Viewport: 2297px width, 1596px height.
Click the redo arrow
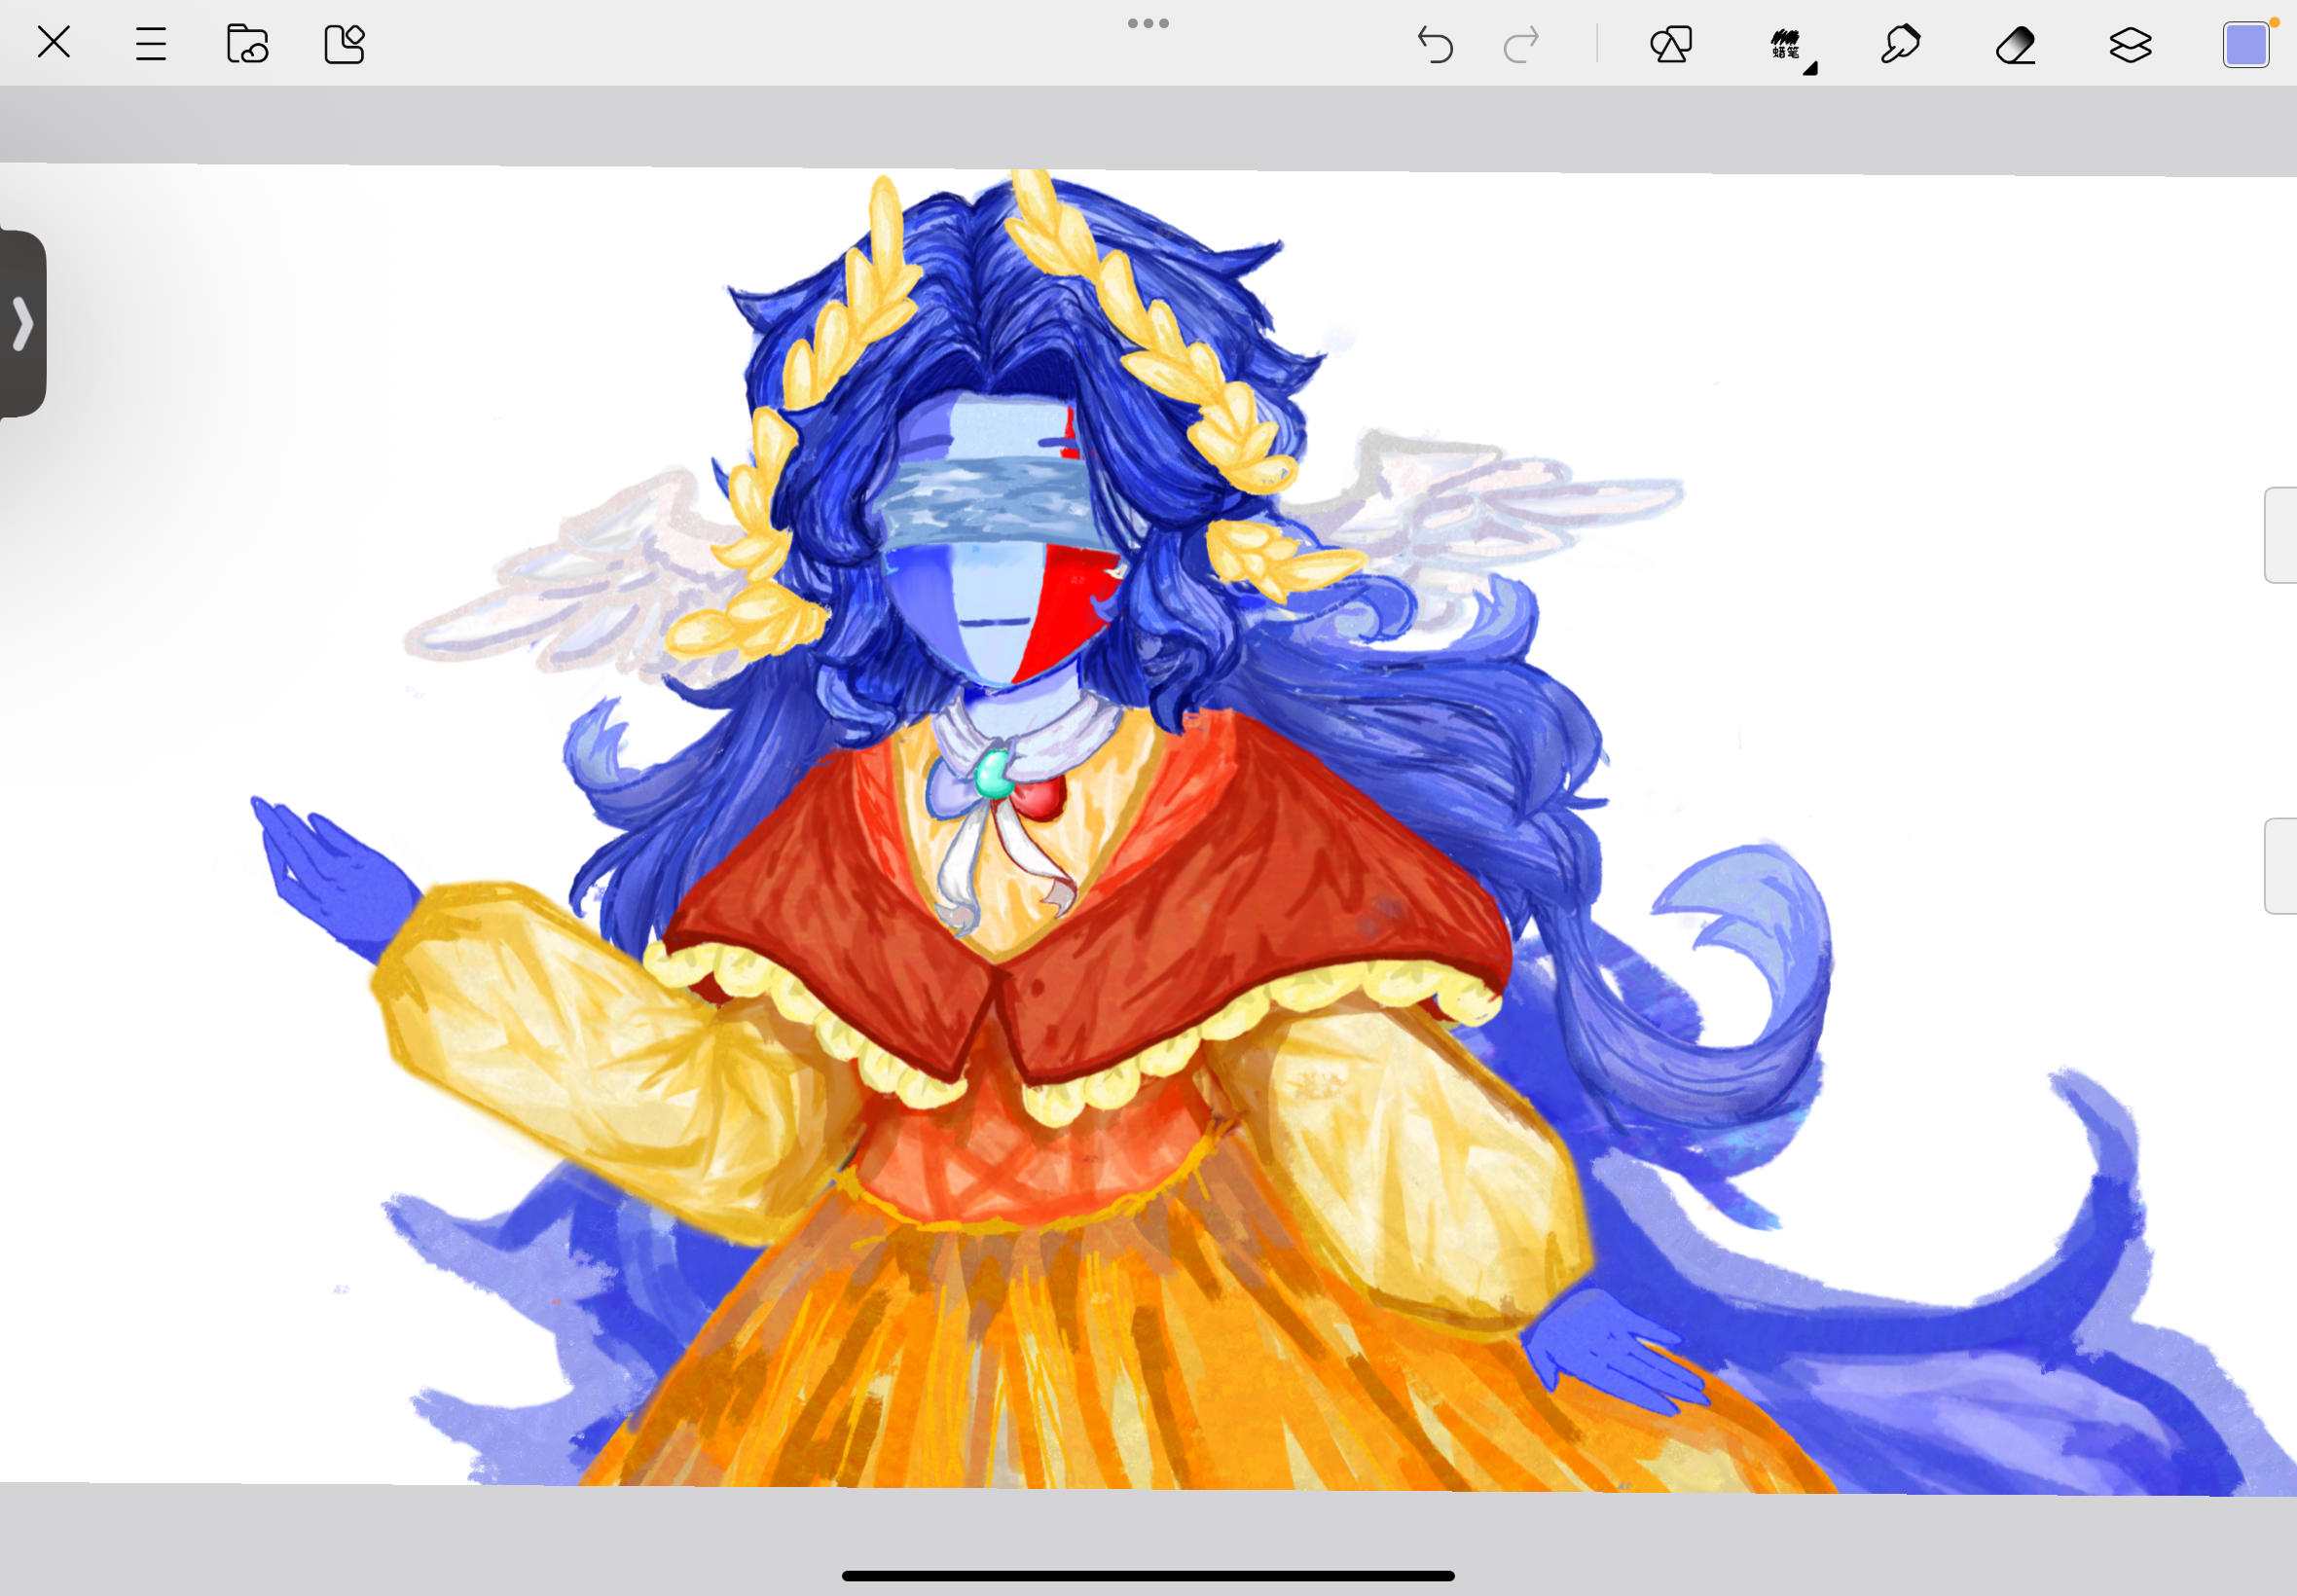point(1521,44)
